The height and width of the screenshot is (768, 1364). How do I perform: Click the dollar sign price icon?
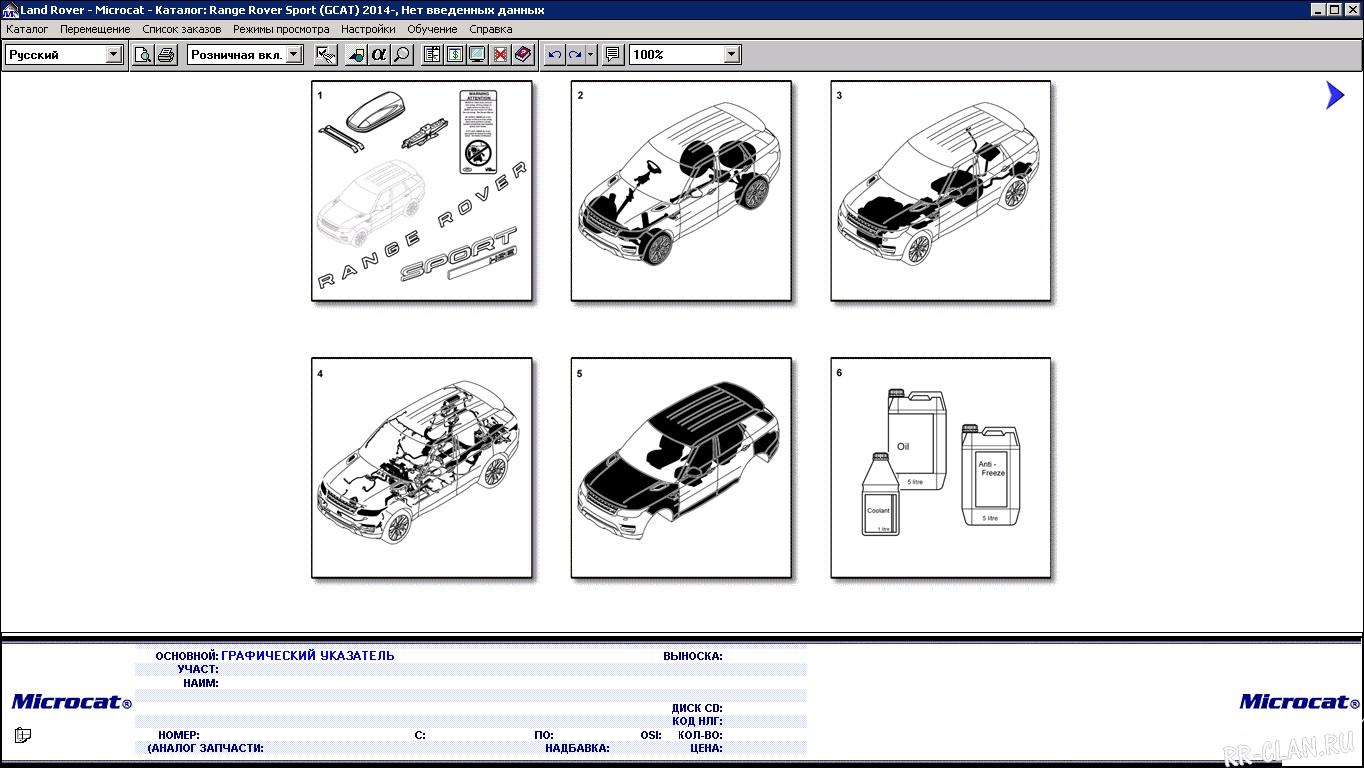pyautogui.click(x=455, y=55)
